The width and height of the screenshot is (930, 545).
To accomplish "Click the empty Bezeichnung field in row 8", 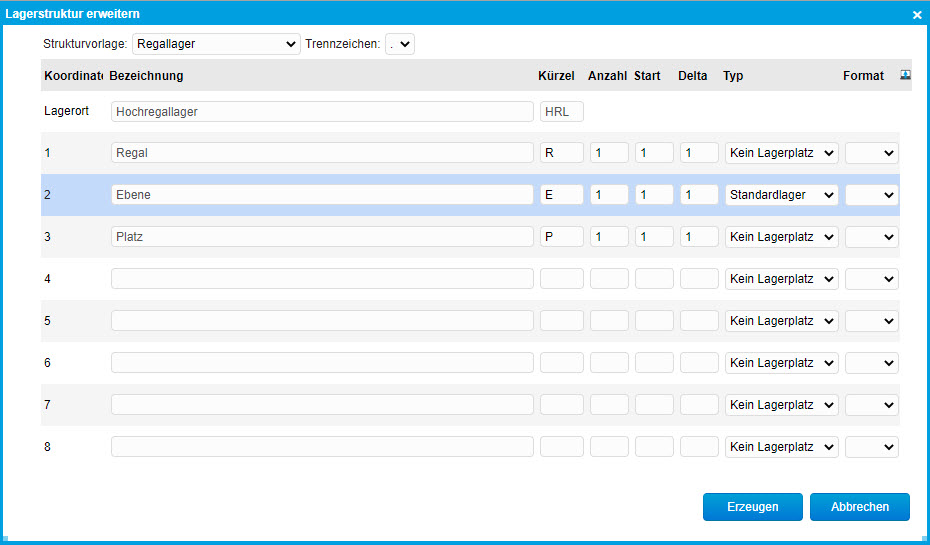I will [322, 447].
